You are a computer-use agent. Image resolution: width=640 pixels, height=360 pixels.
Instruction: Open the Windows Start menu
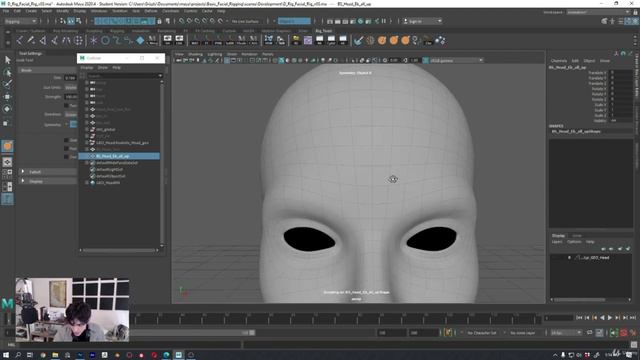point(6,355)
